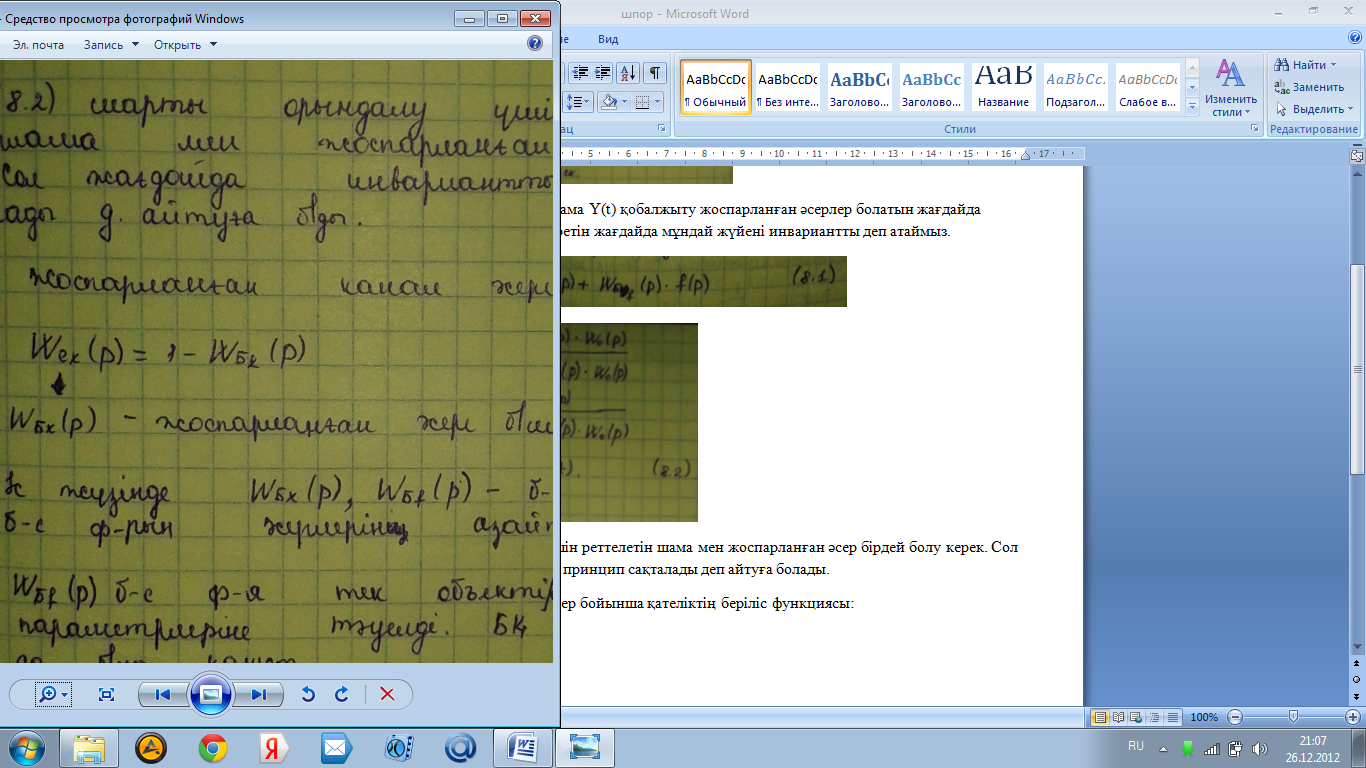Launch Yandex from taskbar
1366x768 pixels.
tap(274, 748)
